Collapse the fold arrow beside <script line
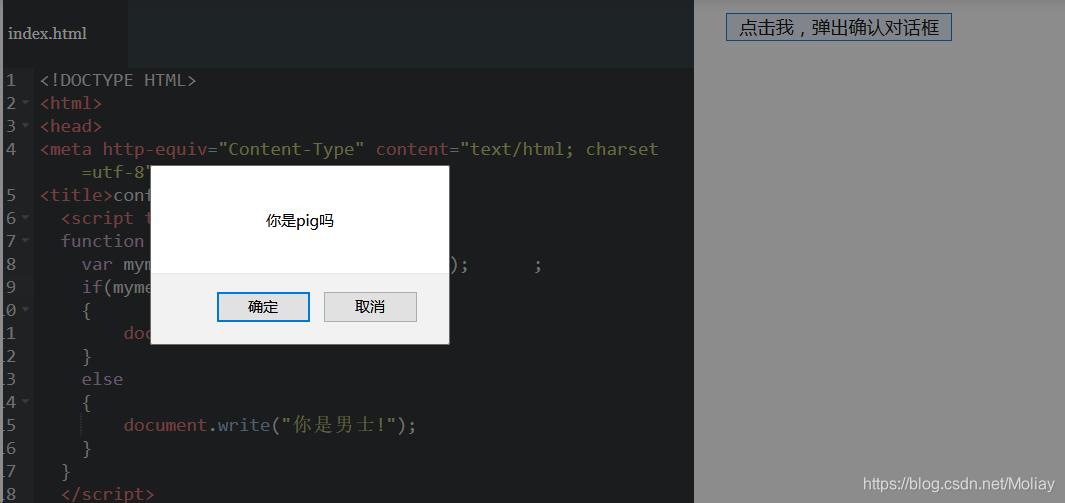The height and width of the screenshot is (503, 1065). [x=25, y=218]
